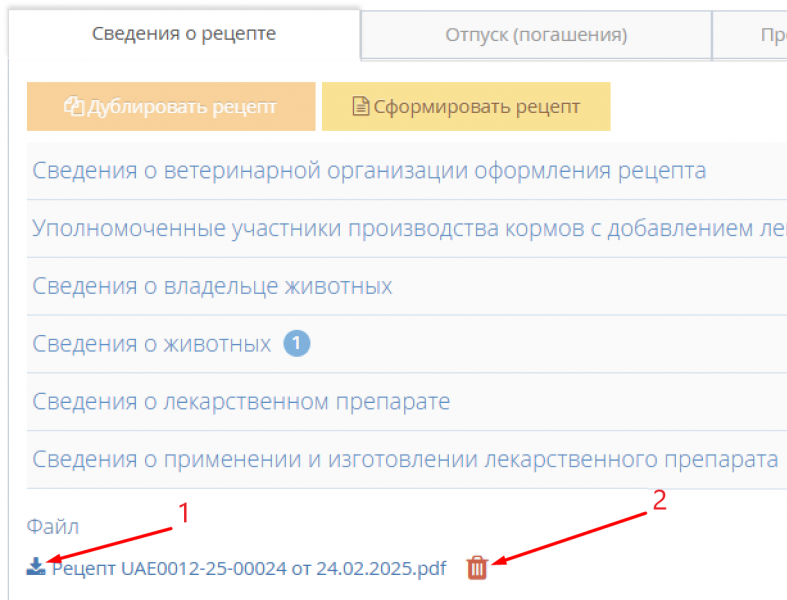Expand Сведения о применении и изготовлении section
The image size is (787, 600).
(x=405, y=460)
